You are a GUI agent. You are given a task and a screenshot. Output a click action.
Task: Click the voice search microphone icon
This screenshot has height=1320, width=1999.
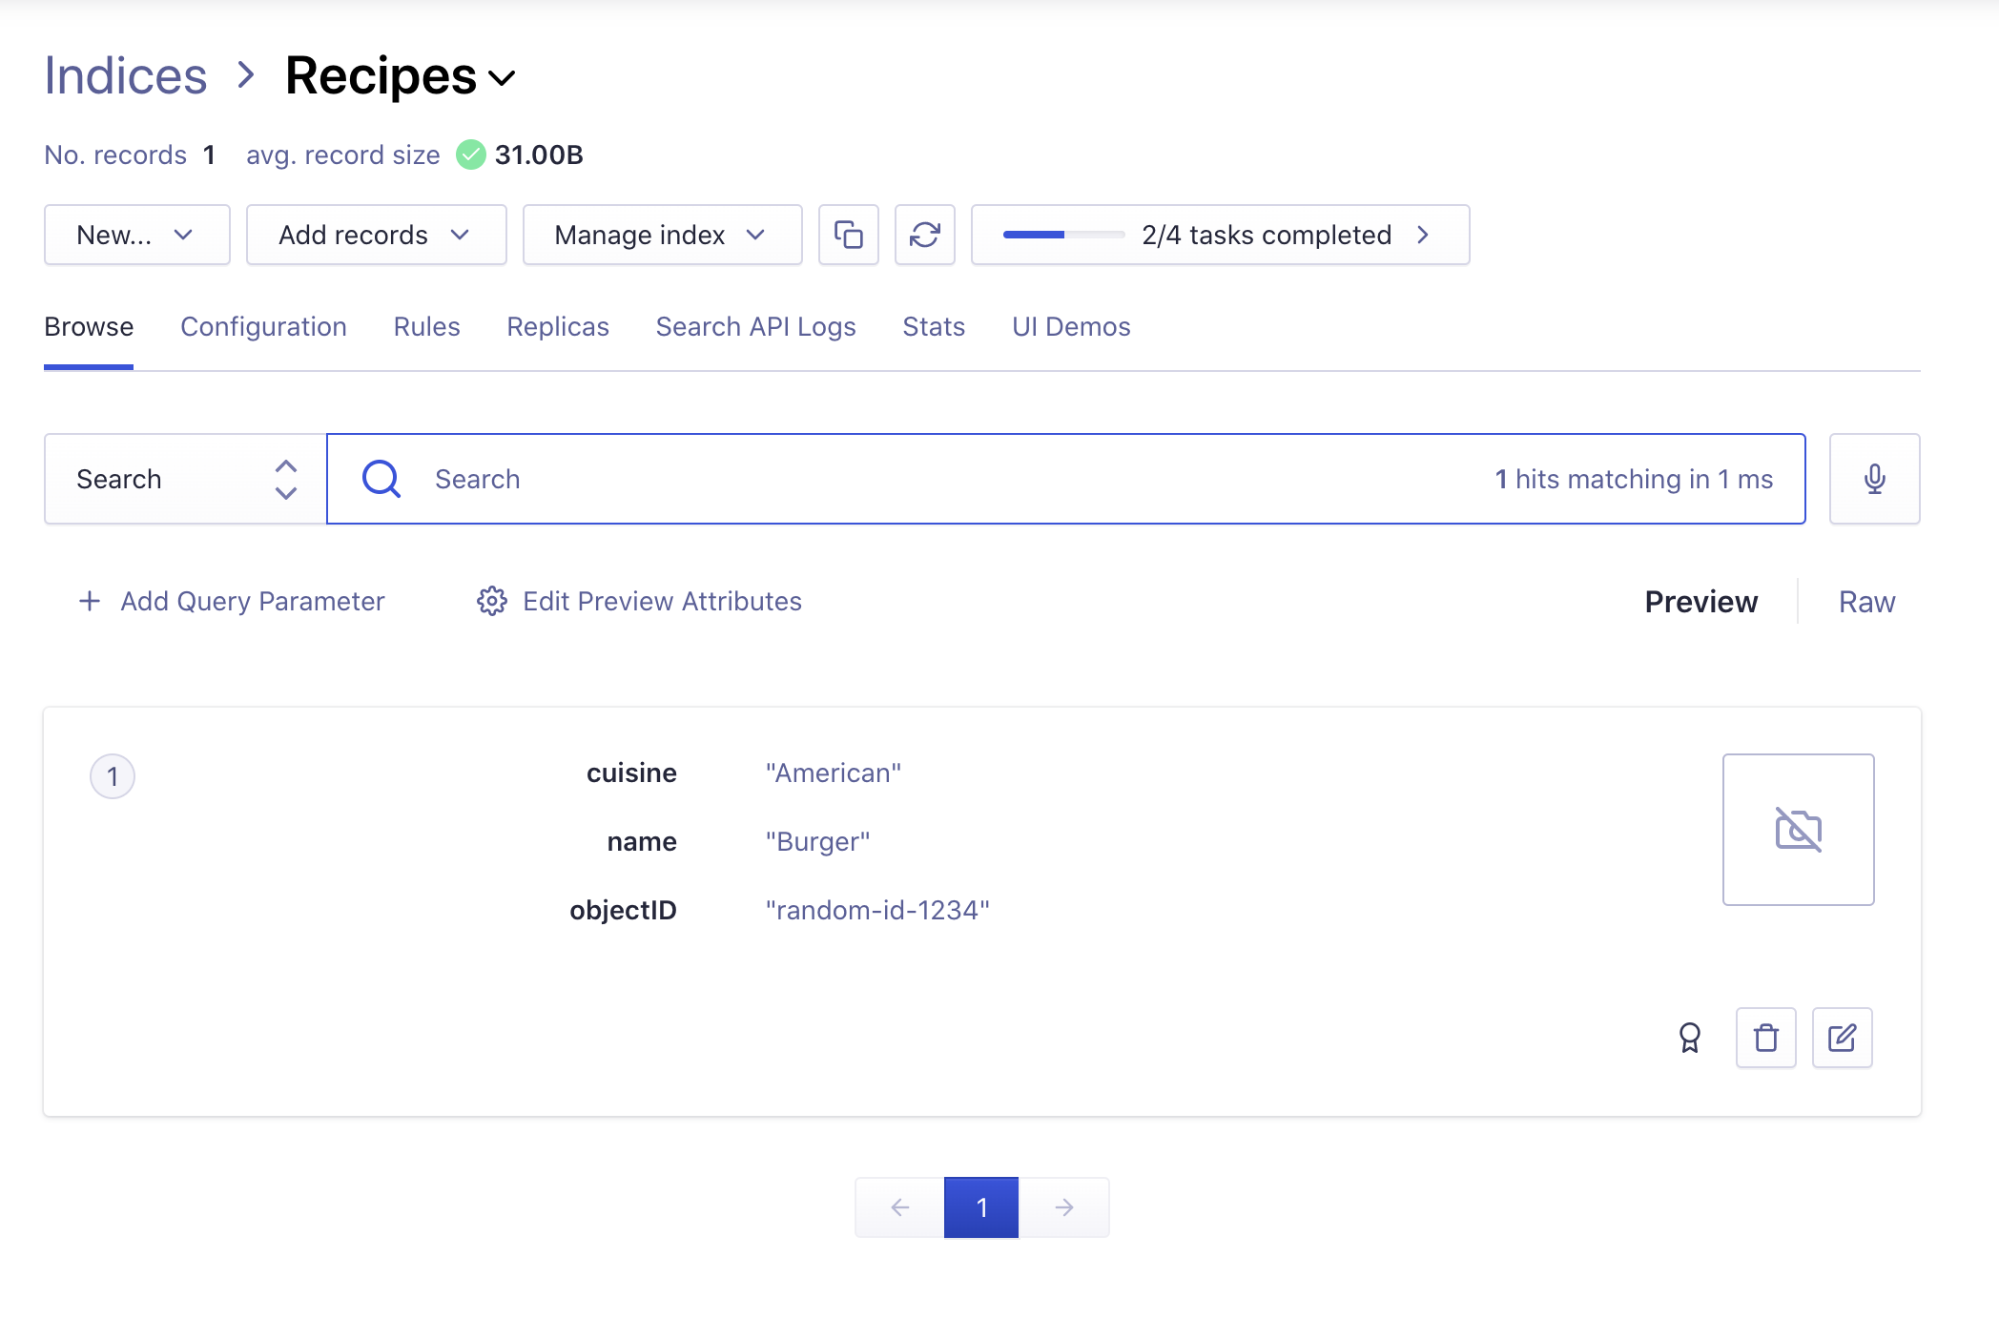[1874, 479]
